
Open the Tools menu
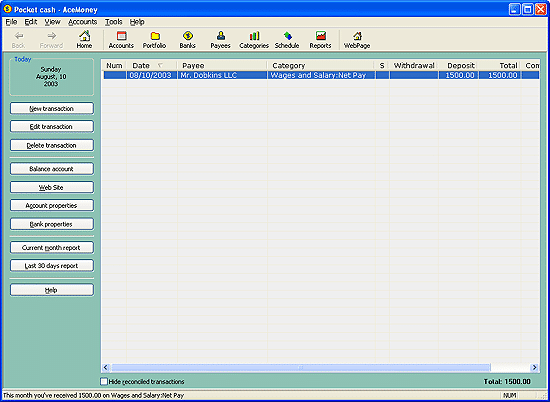point(114,22)
